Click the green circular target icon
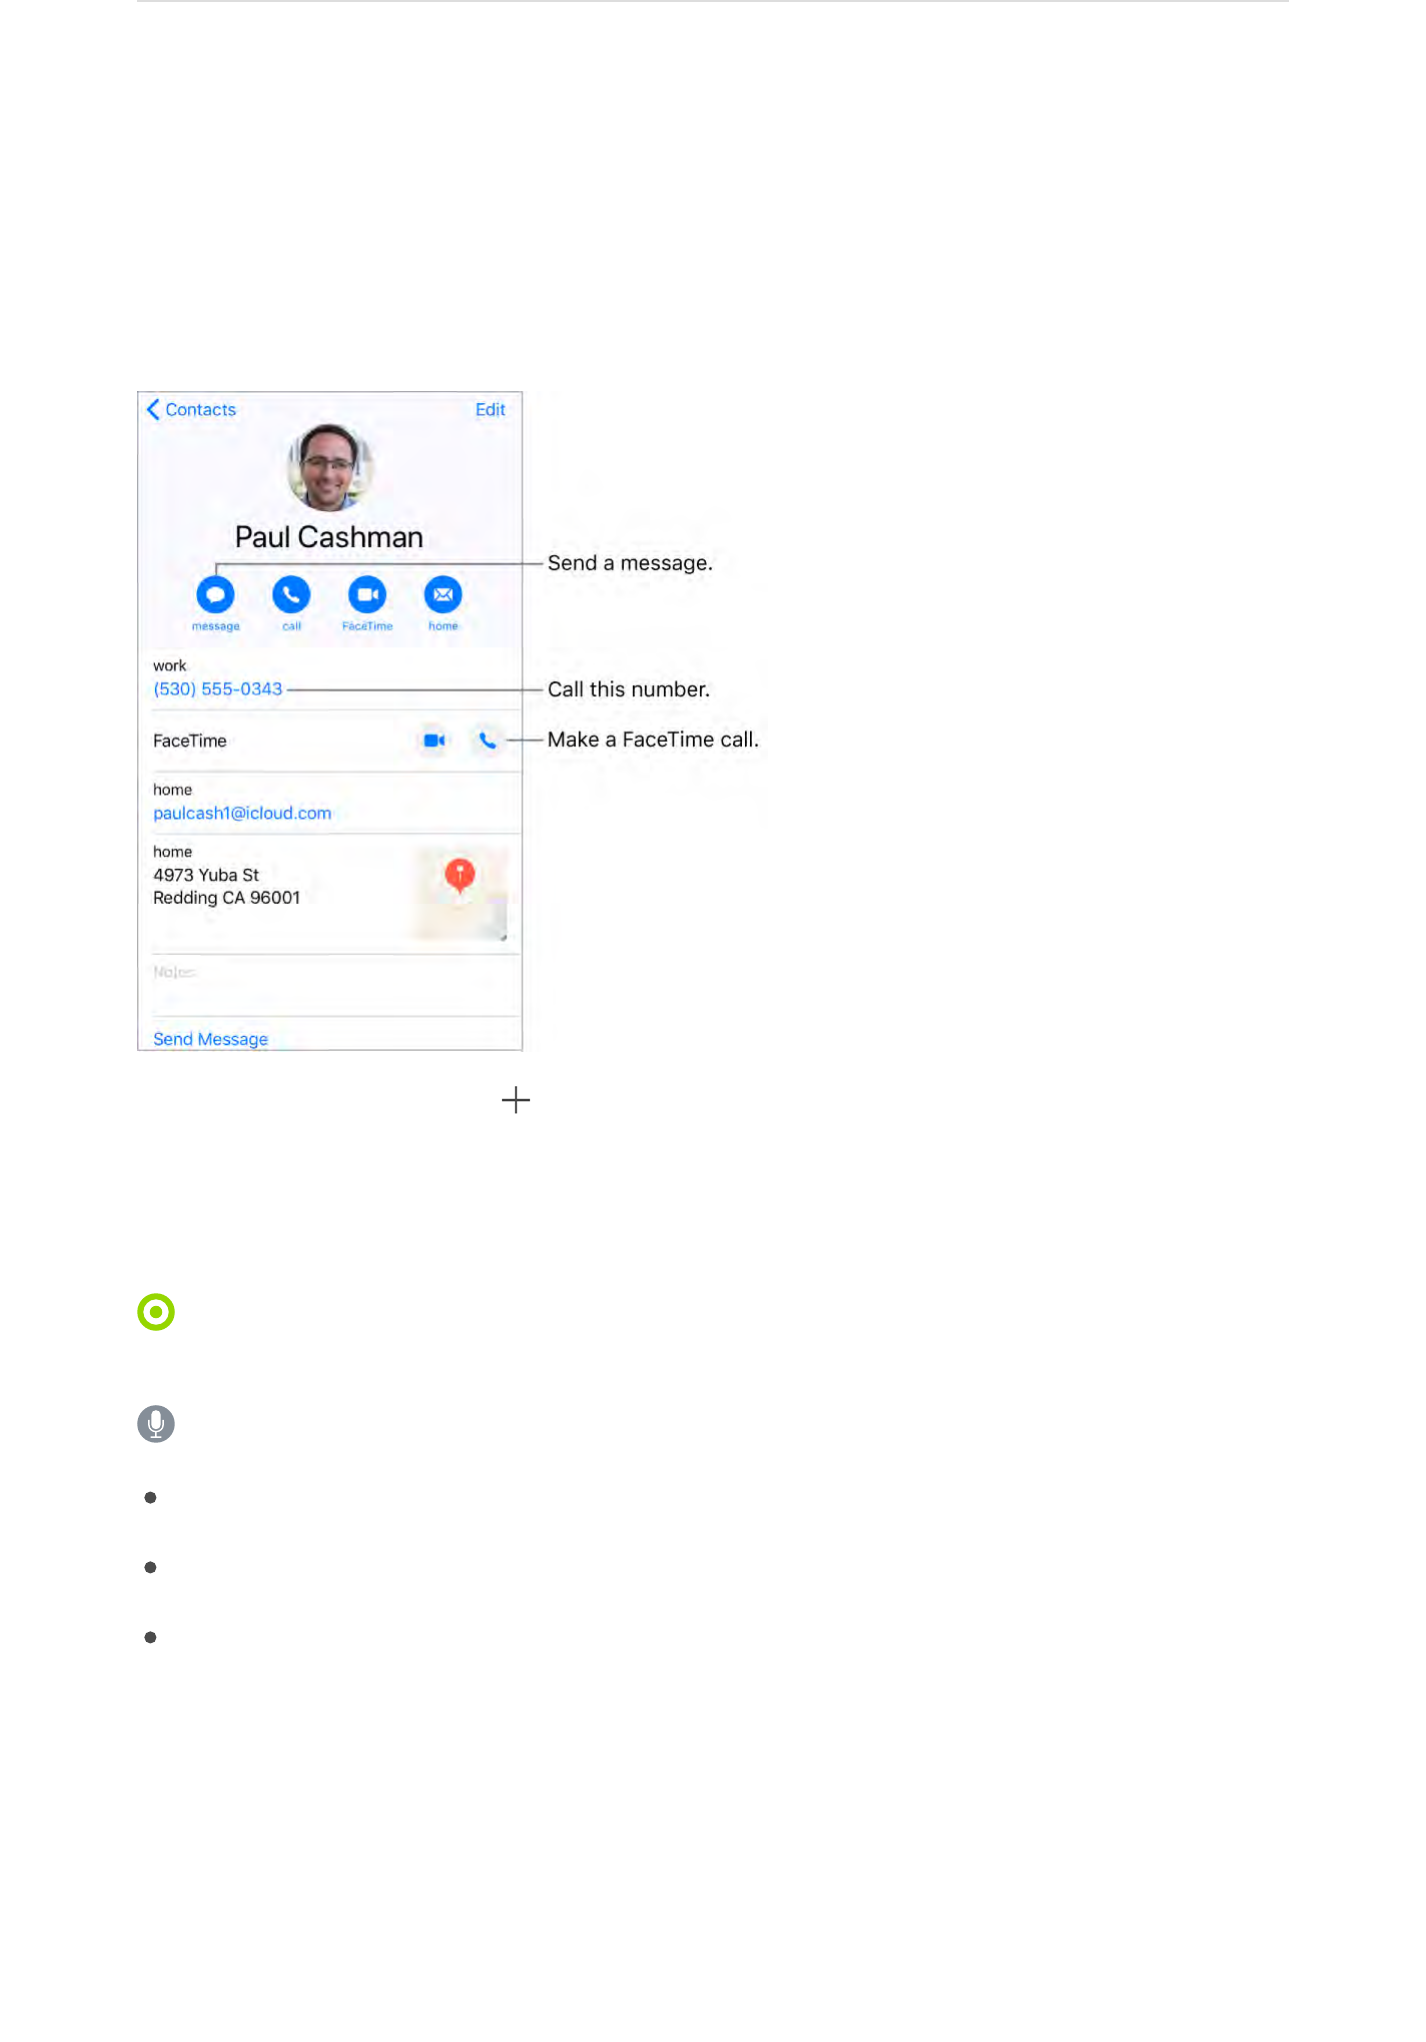The width and height of the screenshot is (1426, 2042). [x=156, y=1312]
